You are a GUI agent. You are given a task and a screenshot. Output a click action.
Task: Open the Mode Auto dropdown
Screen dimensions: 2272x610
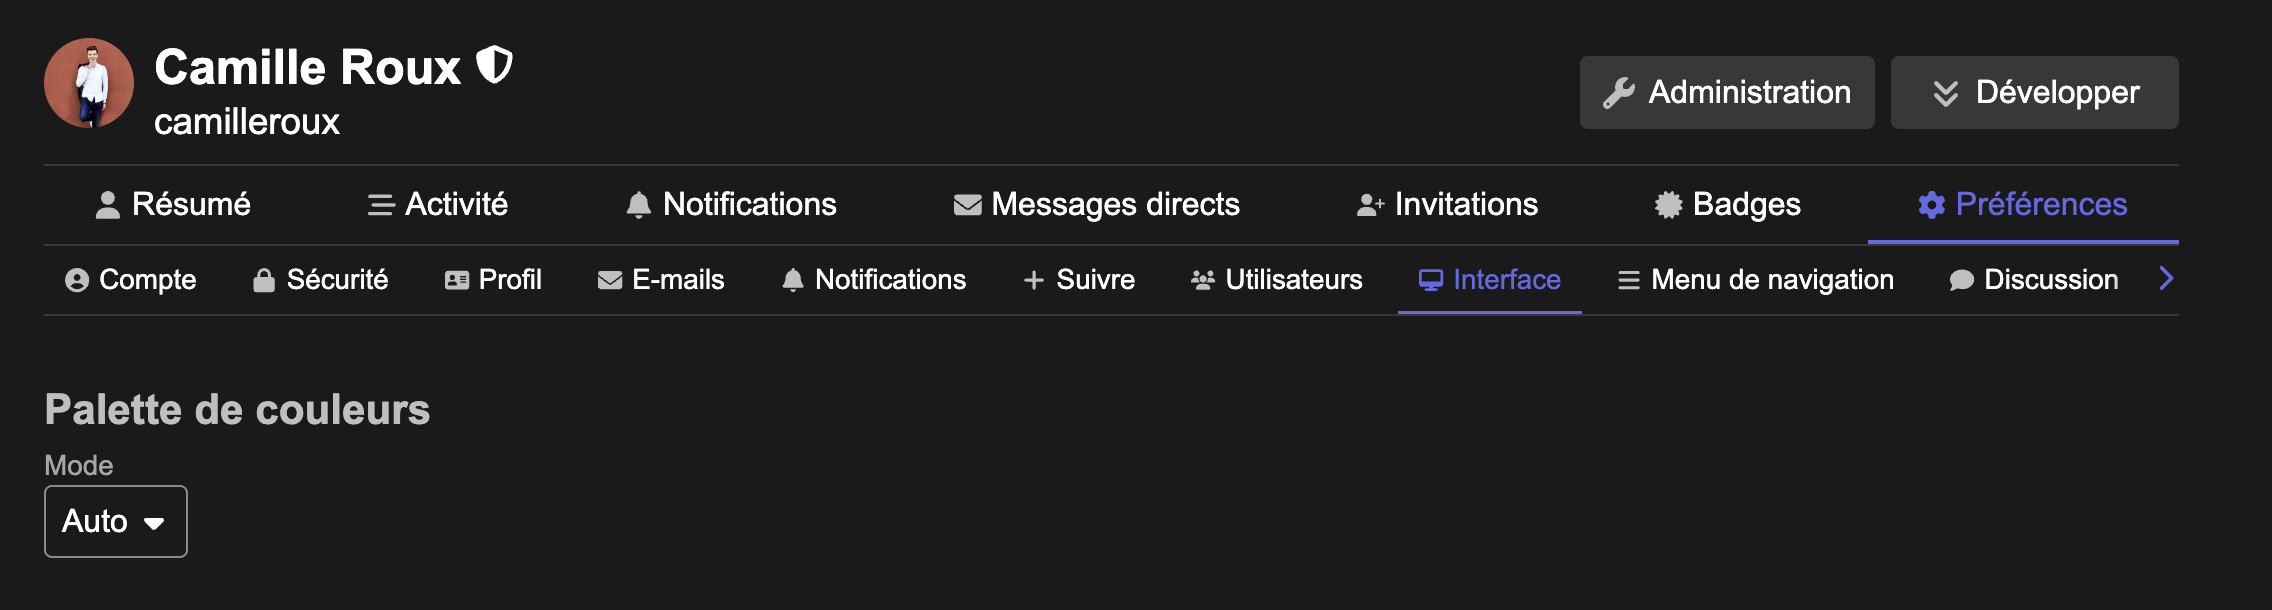pos(116,522)
